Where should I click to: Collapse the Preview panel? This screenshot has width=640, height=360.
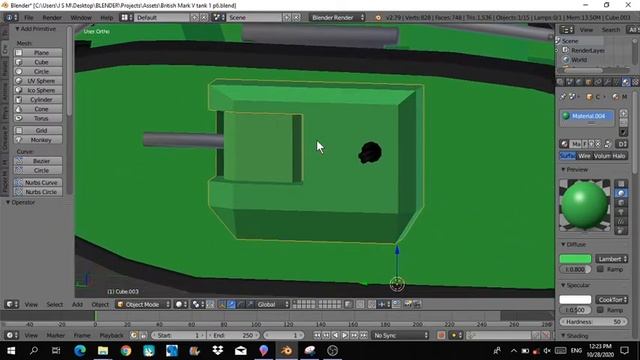click(563, 169)
